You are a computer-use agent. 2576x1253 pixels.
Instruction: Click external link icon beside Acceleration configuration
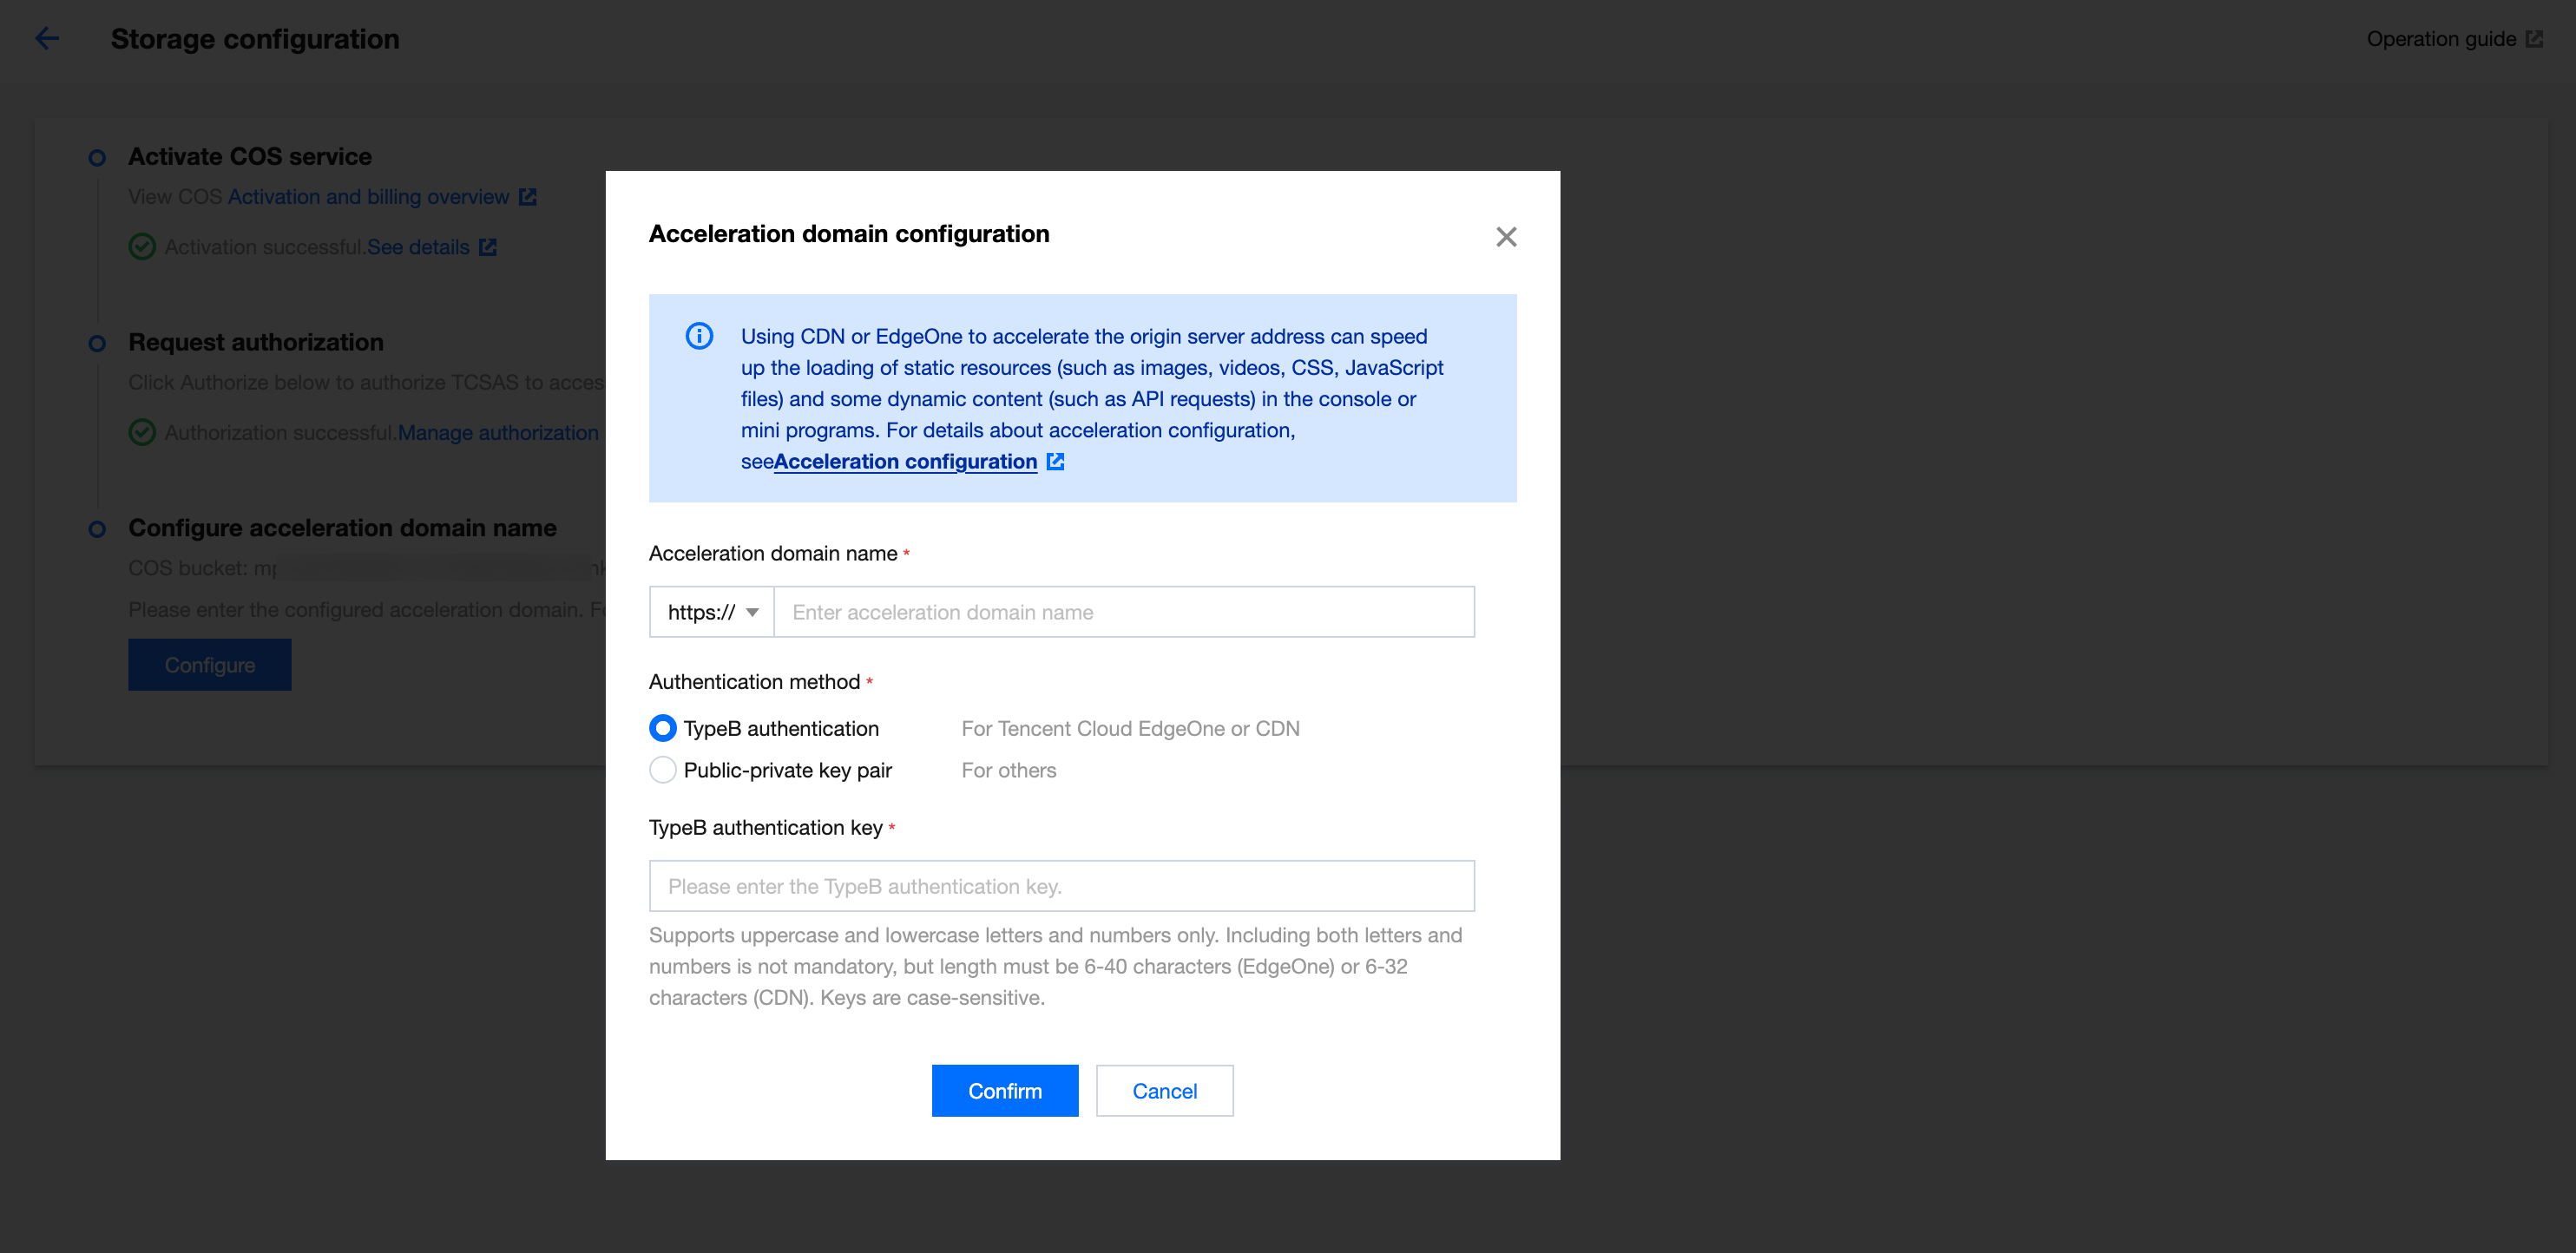pyautogui.click(x=1055, y=461)
